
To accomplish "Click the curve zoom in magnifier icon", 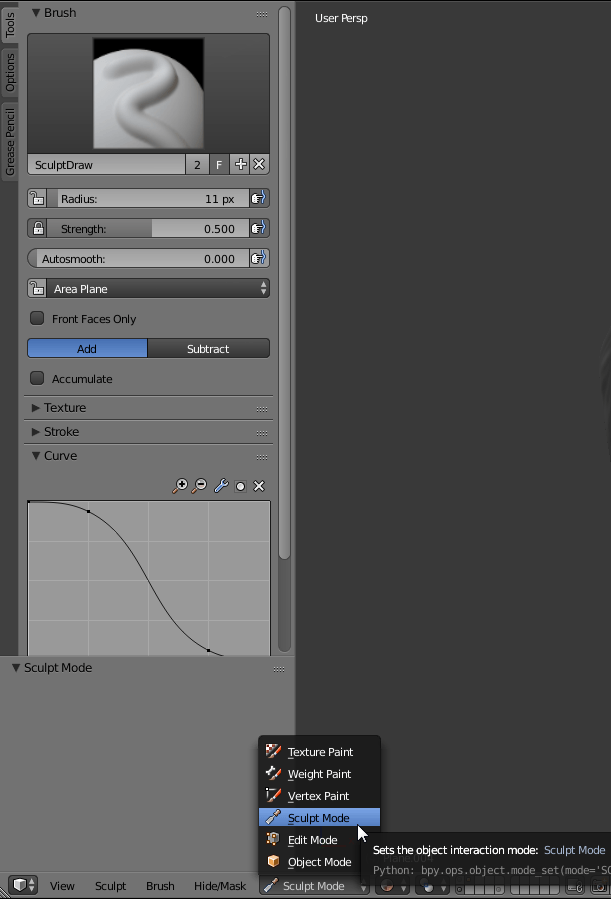I will 180,486.
